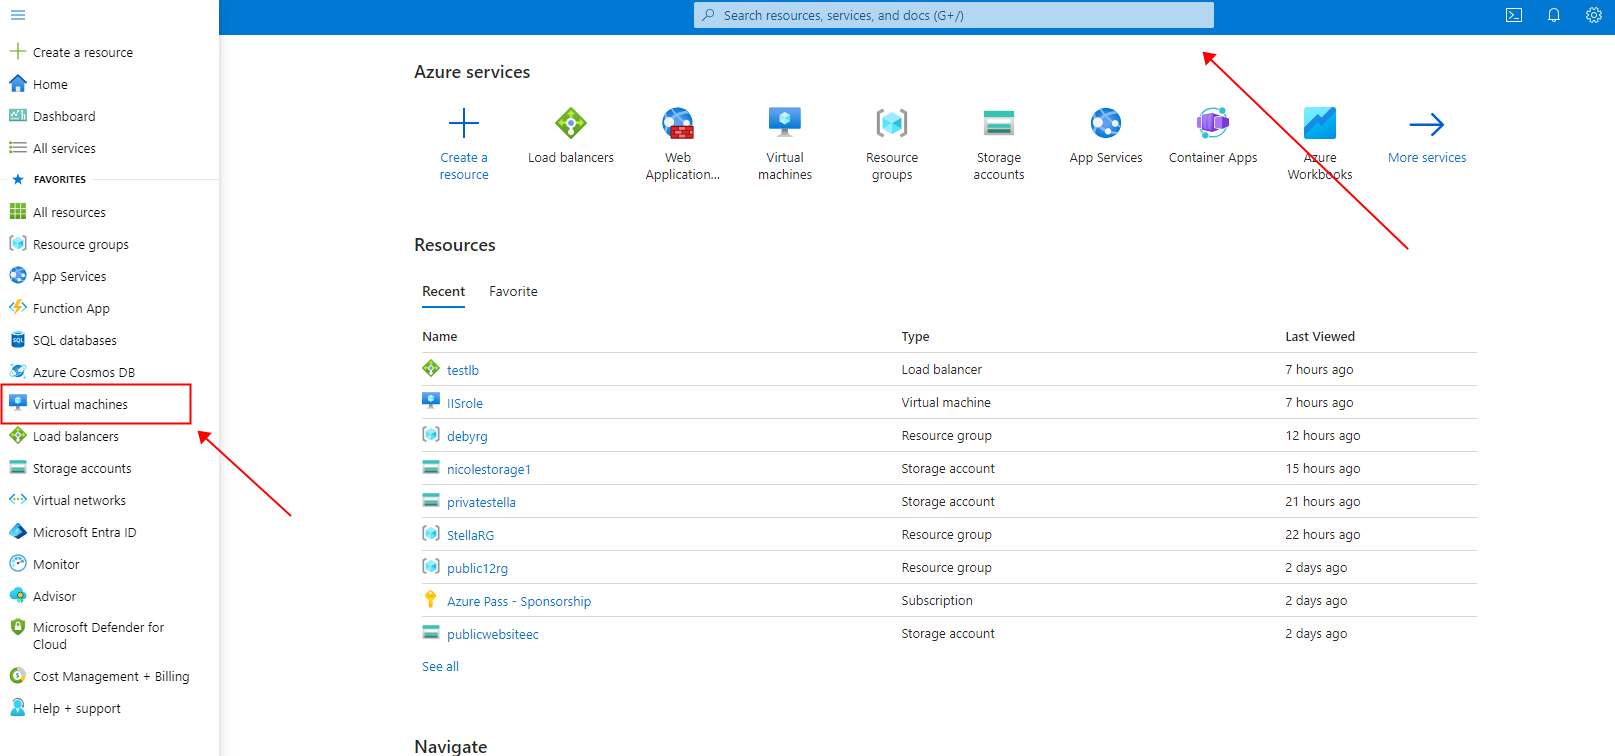Switch to the Favorite resources tab

(513, 292)
